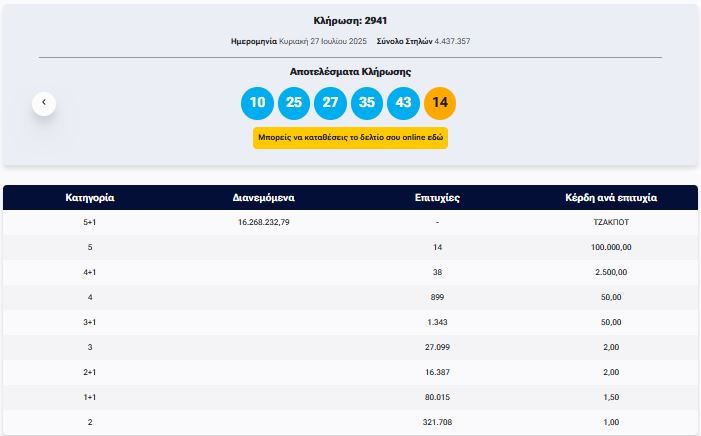Select the blue ball number 27
701x436 pixels.
click(330, 103)
